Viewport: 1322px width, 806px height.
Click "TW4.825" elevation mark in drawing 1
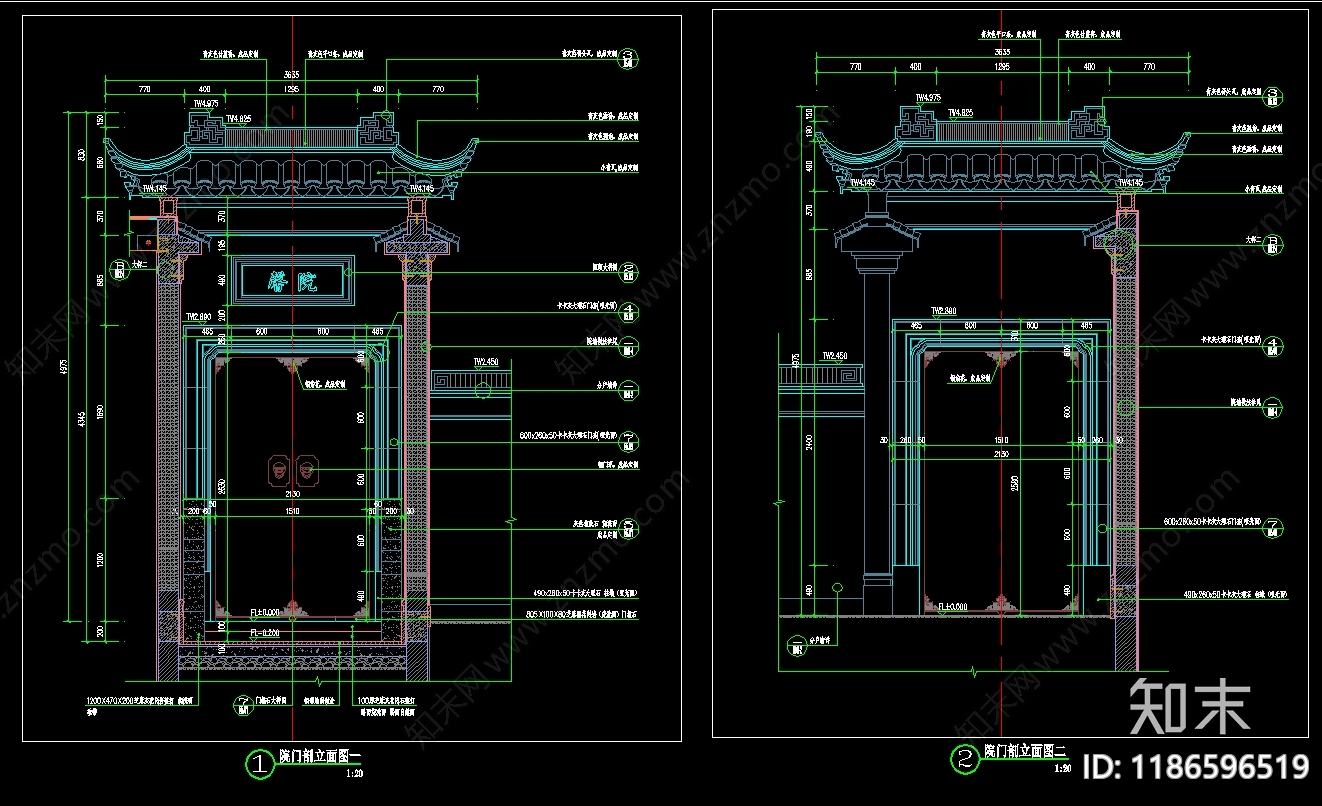[238, 118]
